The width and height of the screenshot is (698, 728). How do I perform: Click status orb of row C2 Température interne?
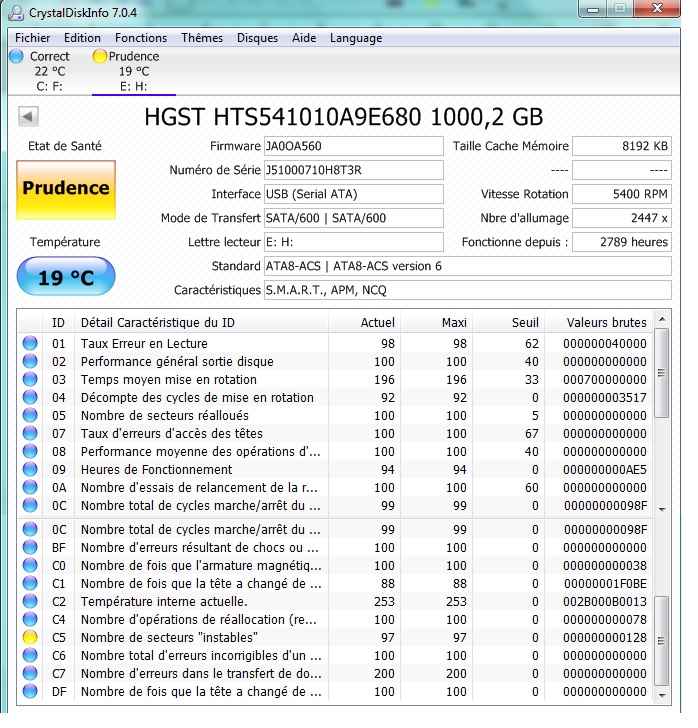[30, 602]
